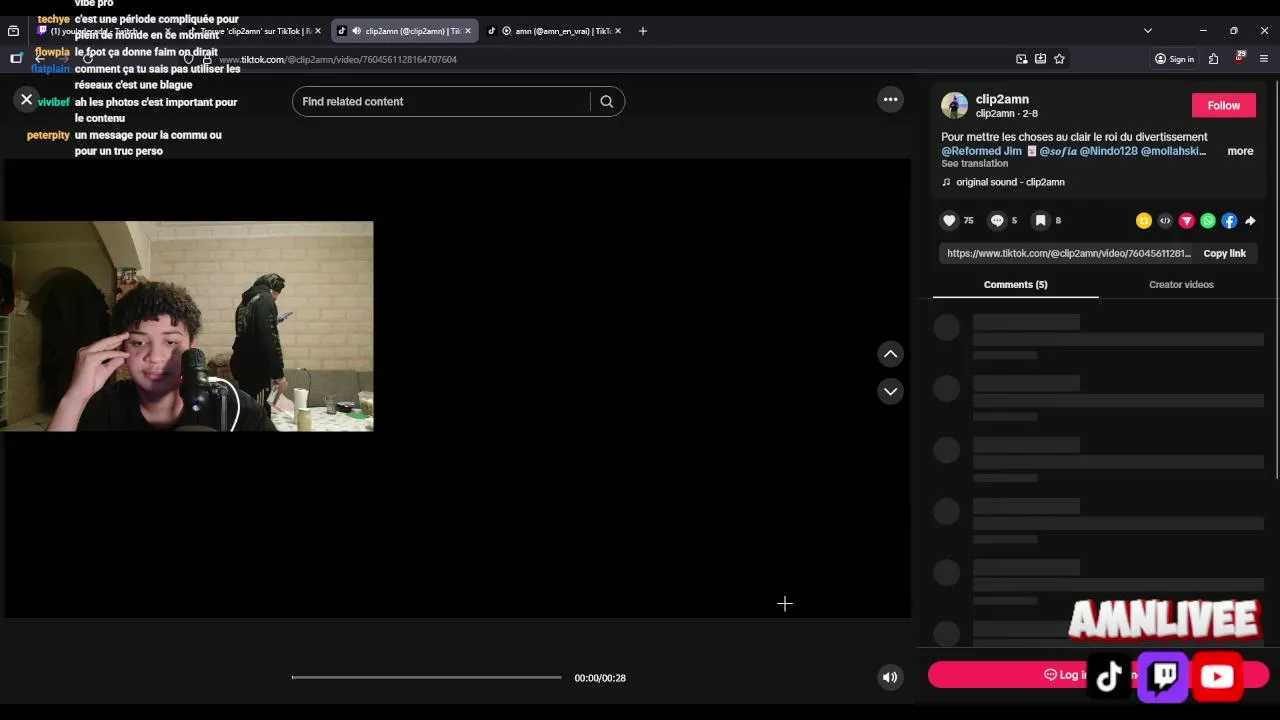Open mention @Reformed Jim
This screenshot has width=1280, height=720.
point(981,151)
